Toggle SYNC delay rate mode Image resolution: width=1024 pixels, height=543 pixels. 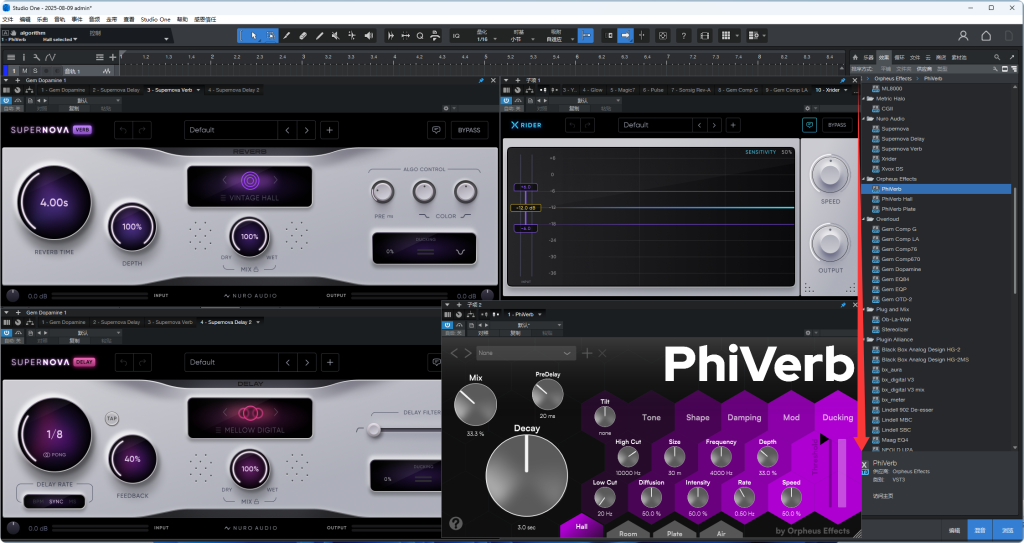[56, 502]
